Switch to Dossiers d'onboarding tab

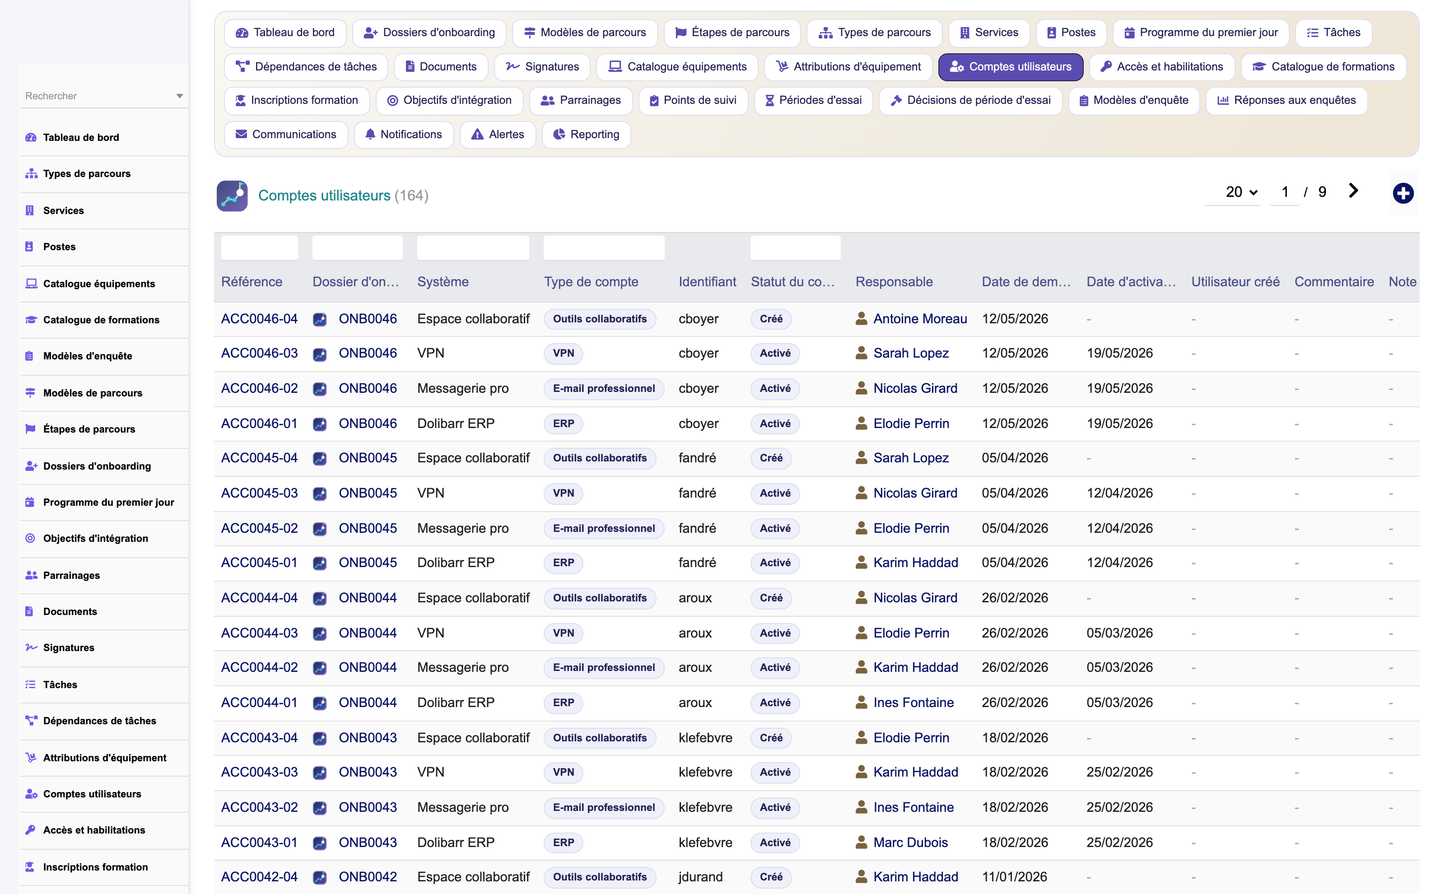(429, 33)
